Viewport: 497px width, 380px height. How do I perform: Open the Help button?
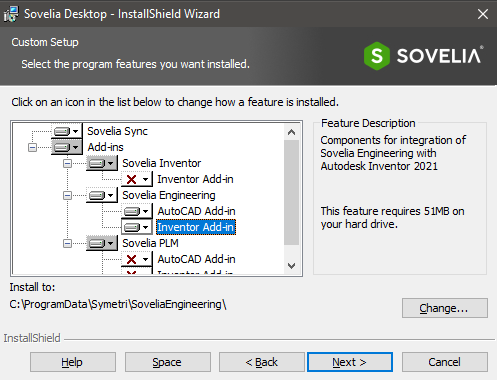[73, 362]
